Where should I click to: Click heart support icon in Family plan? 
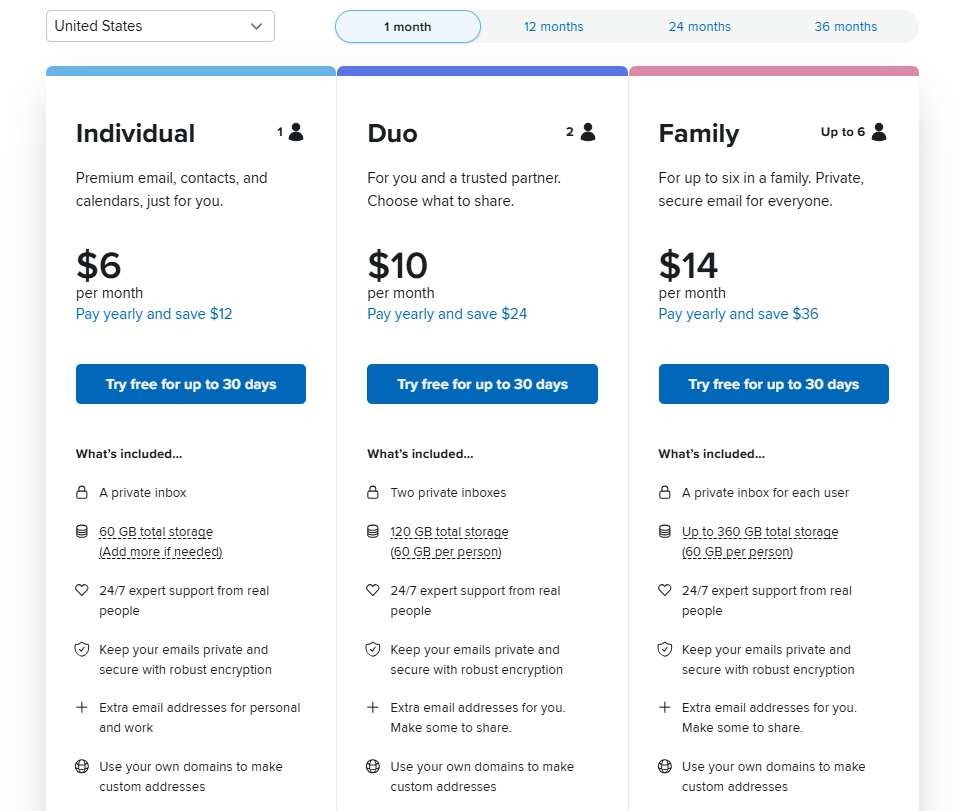pos(665,590)
